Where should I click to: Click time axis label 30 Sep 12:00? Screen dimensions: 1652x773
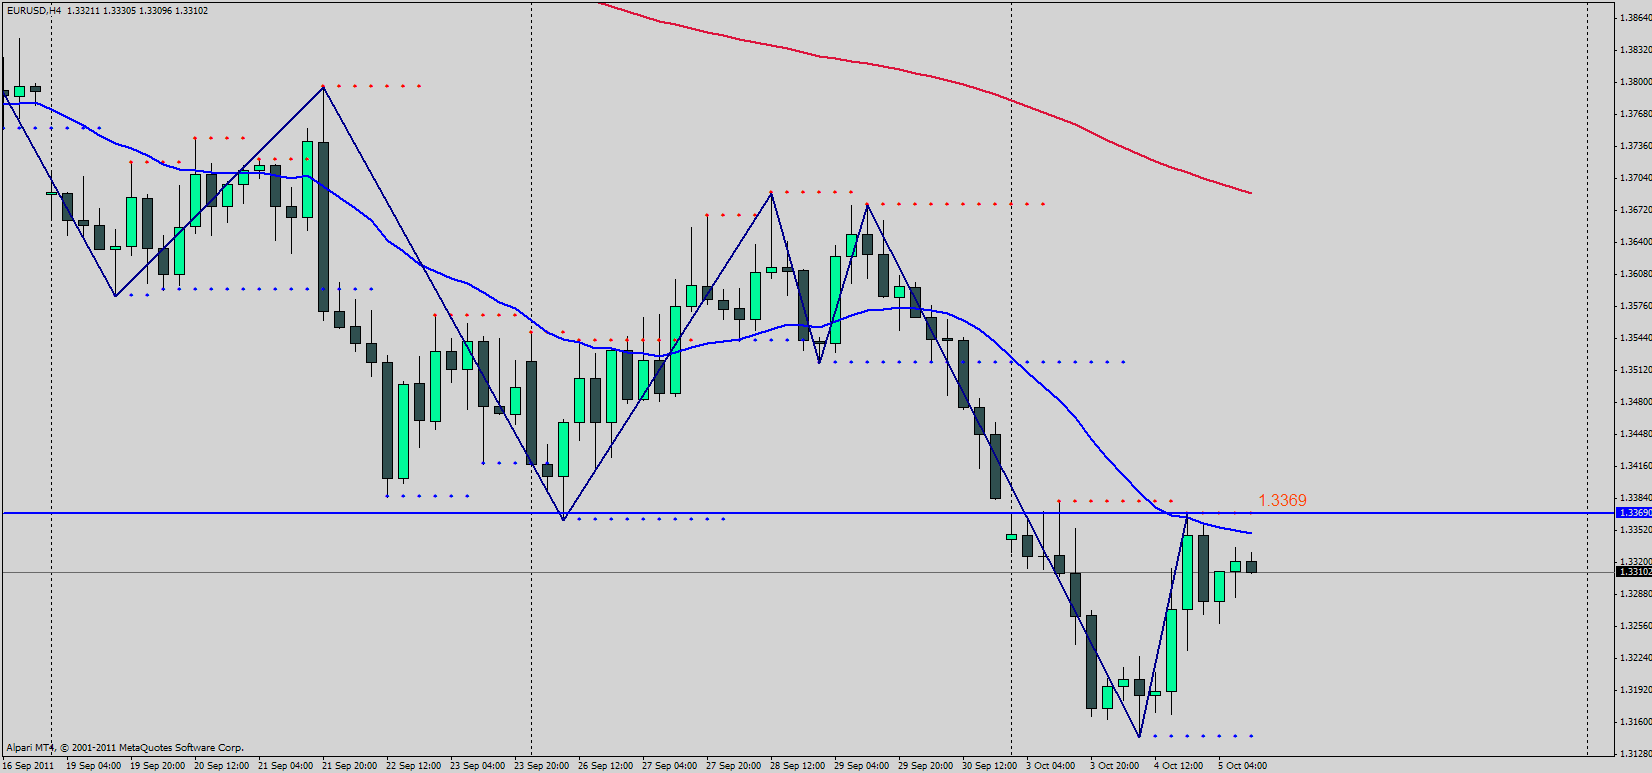click(x=989, y=766)
